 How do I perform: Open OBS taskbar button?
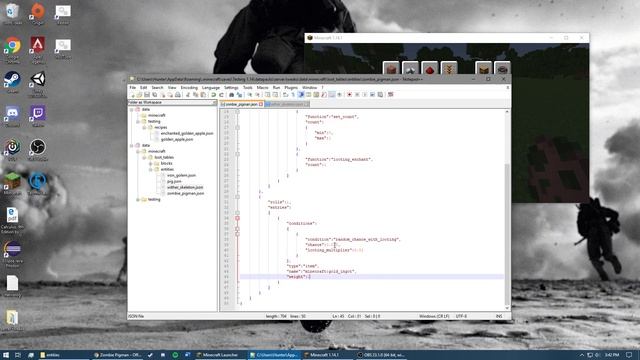[381, 355]
